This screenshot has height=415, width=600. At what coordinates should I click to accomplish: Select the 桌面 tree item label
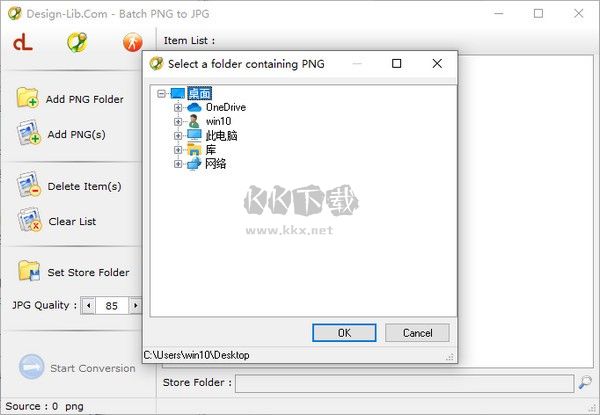(x=199, y=93)
